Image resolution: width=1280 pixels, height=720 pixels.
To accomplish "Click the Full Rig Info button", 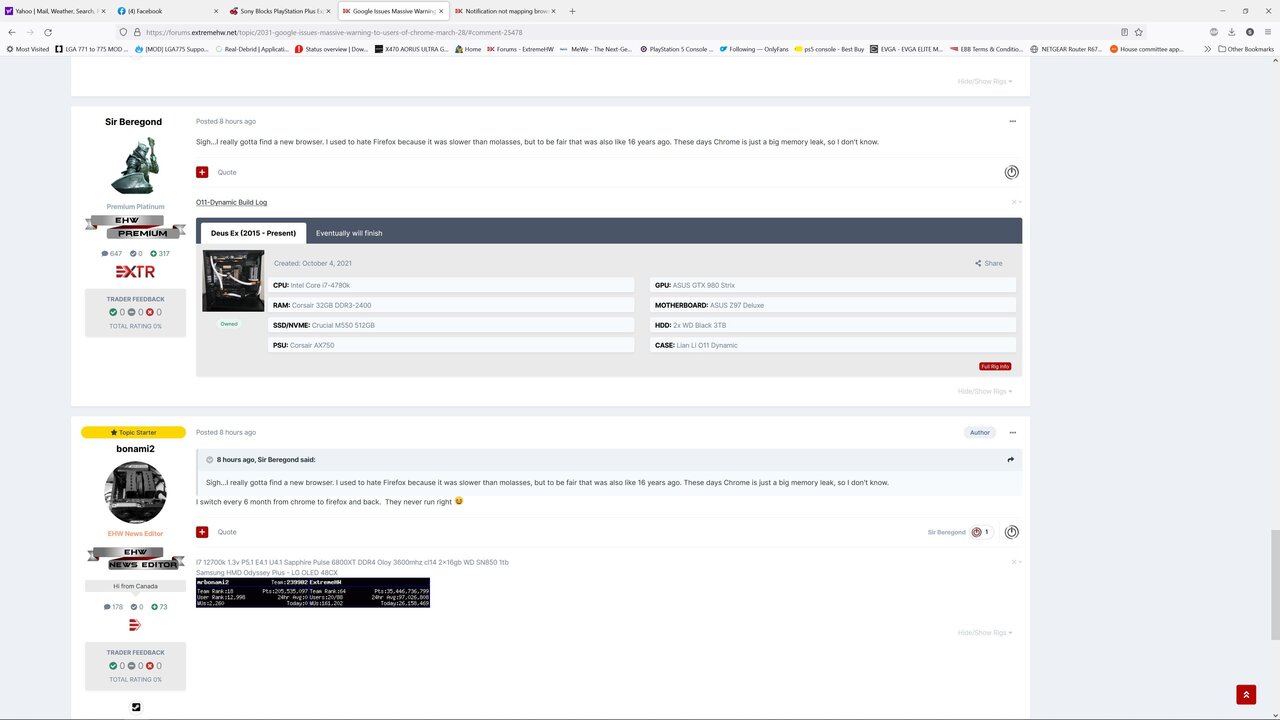I will coord(994,366).
